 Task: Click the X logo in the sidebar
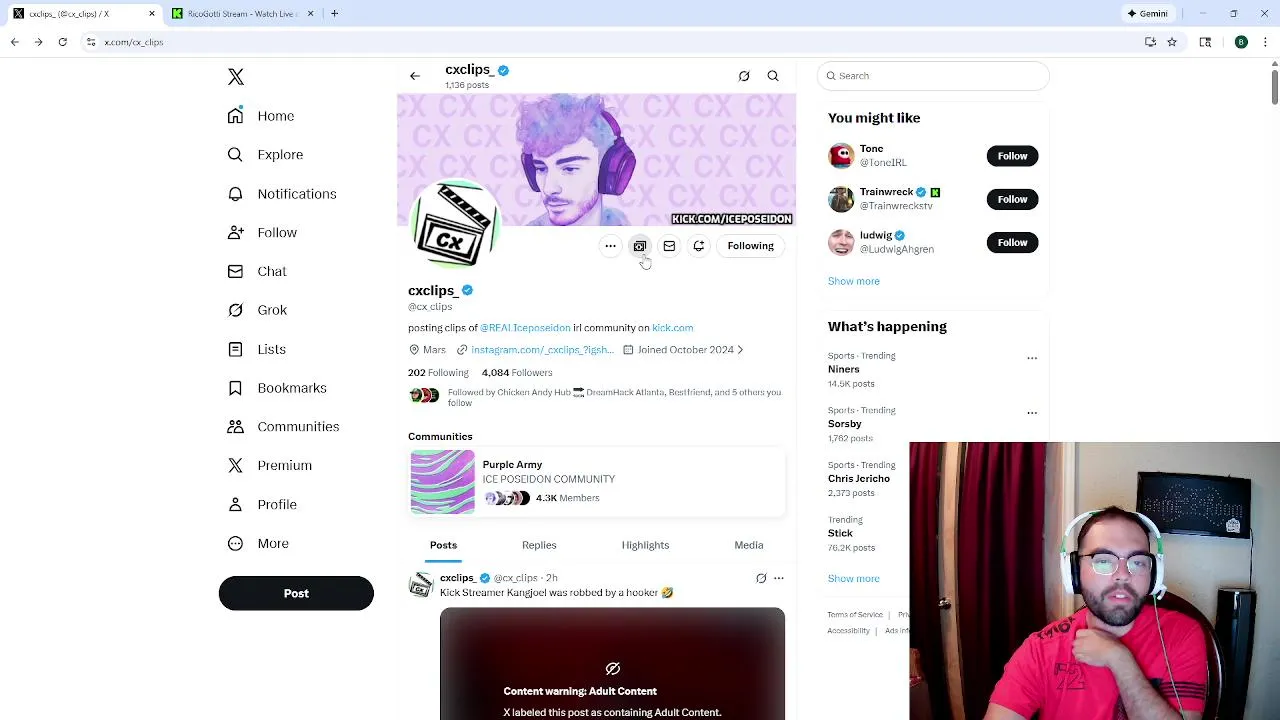tap(236, 77)
